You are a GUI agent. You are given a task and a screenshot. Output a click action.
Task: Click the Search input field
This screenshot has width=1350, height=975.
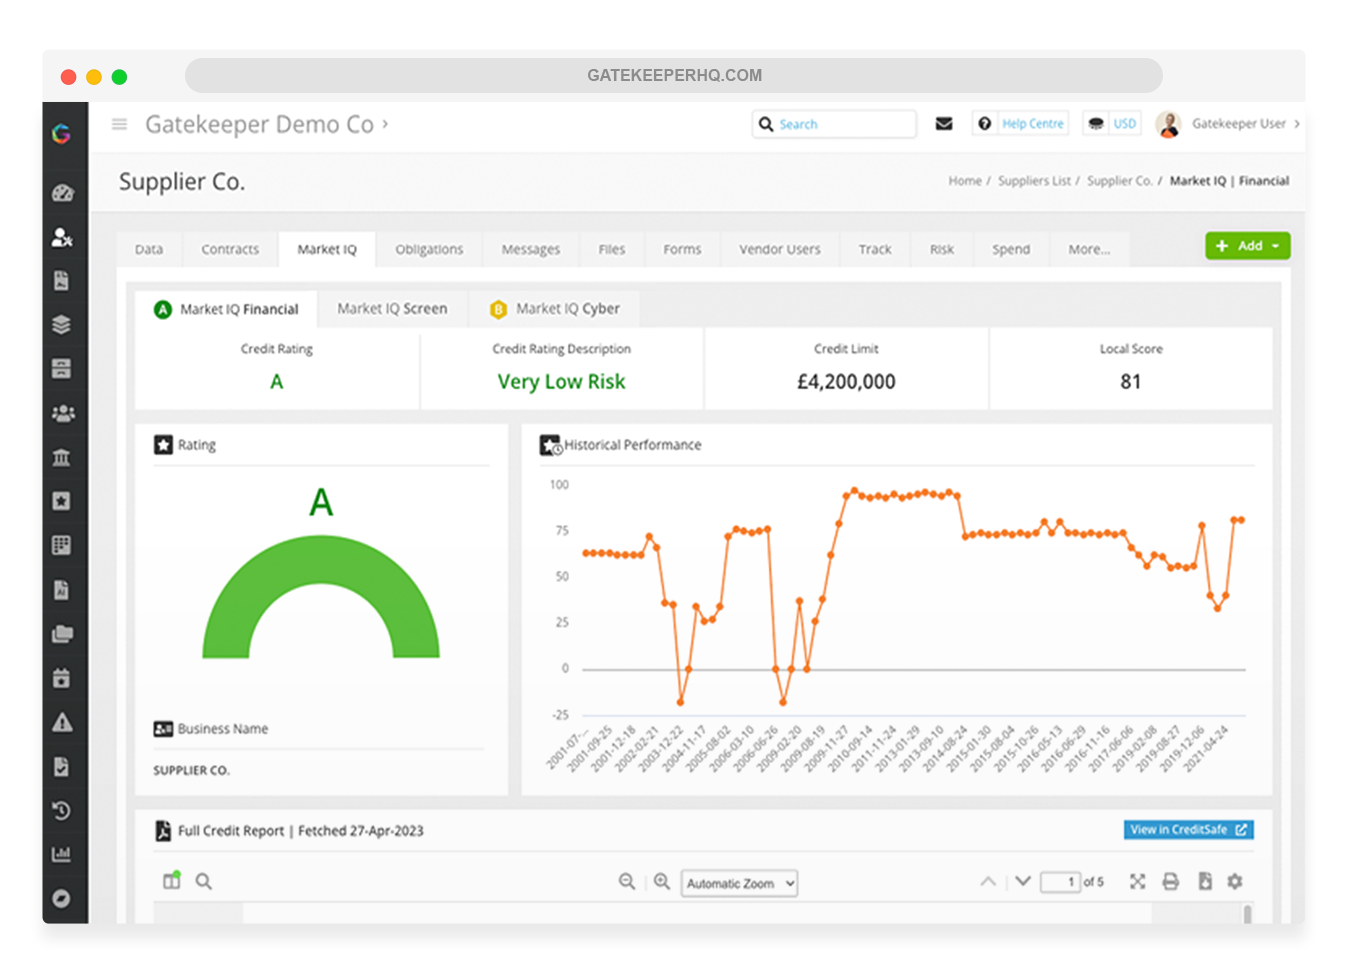pos(834,124)
